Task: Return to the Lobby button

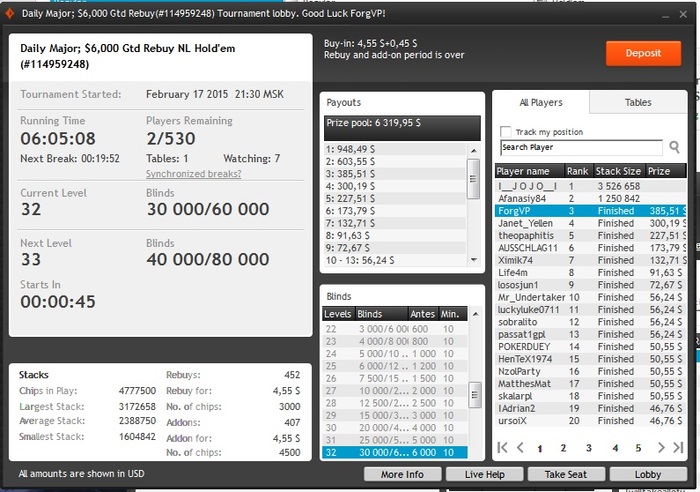Action: (x=648, y=474)
